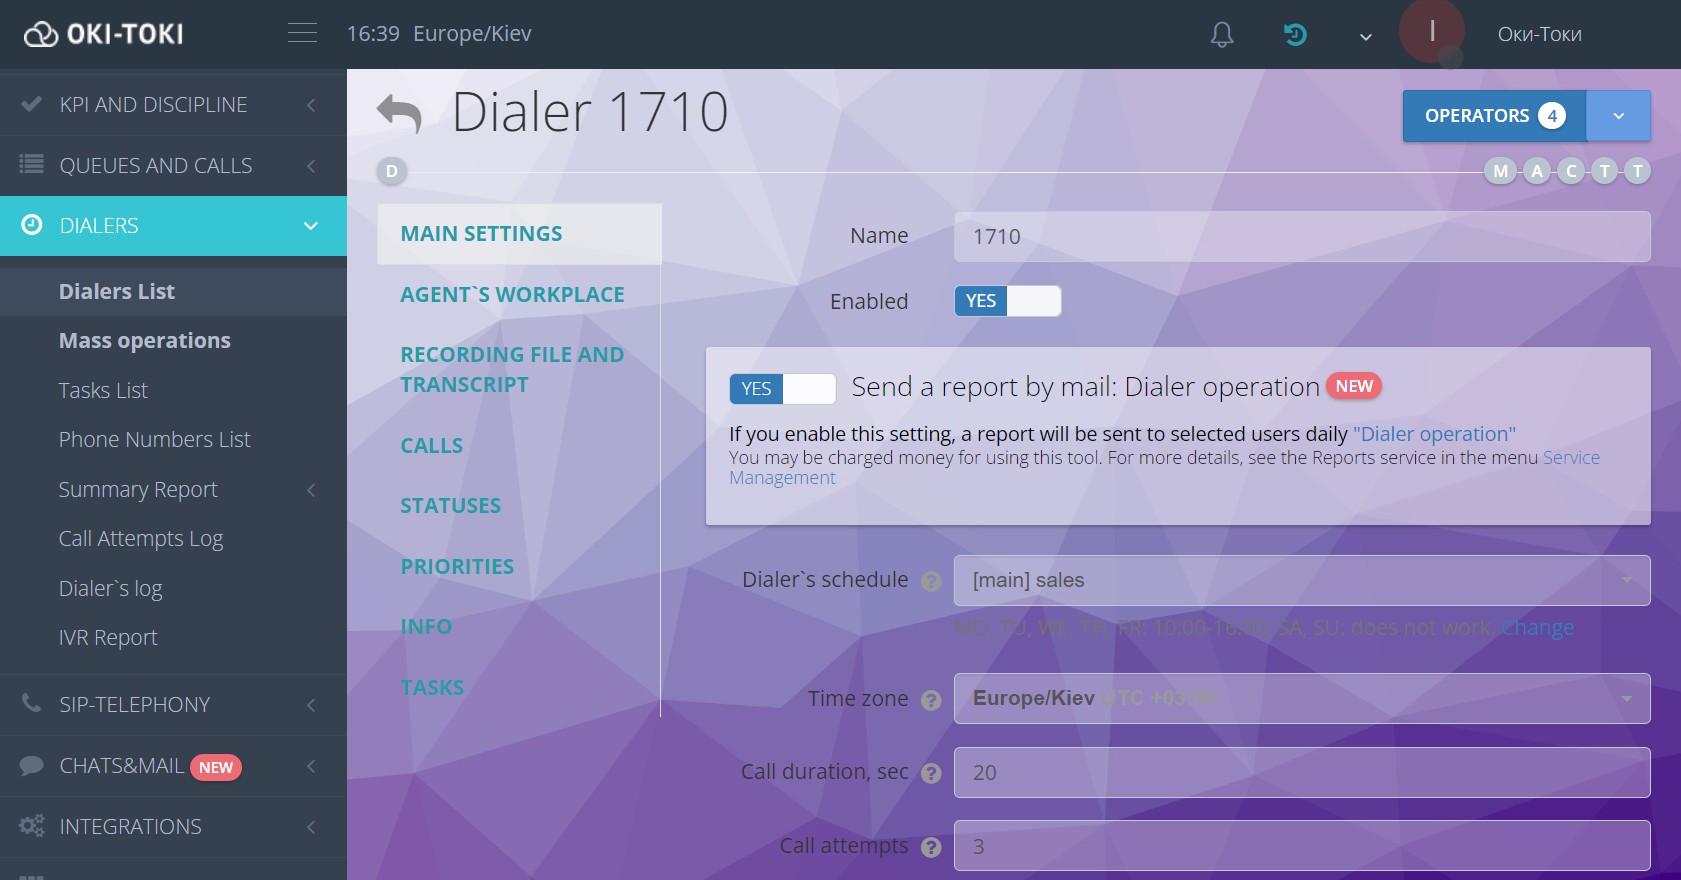Collapse the DIALERS menu section
The height and width of the screenshot is (880, 1681).
point(173,226)
